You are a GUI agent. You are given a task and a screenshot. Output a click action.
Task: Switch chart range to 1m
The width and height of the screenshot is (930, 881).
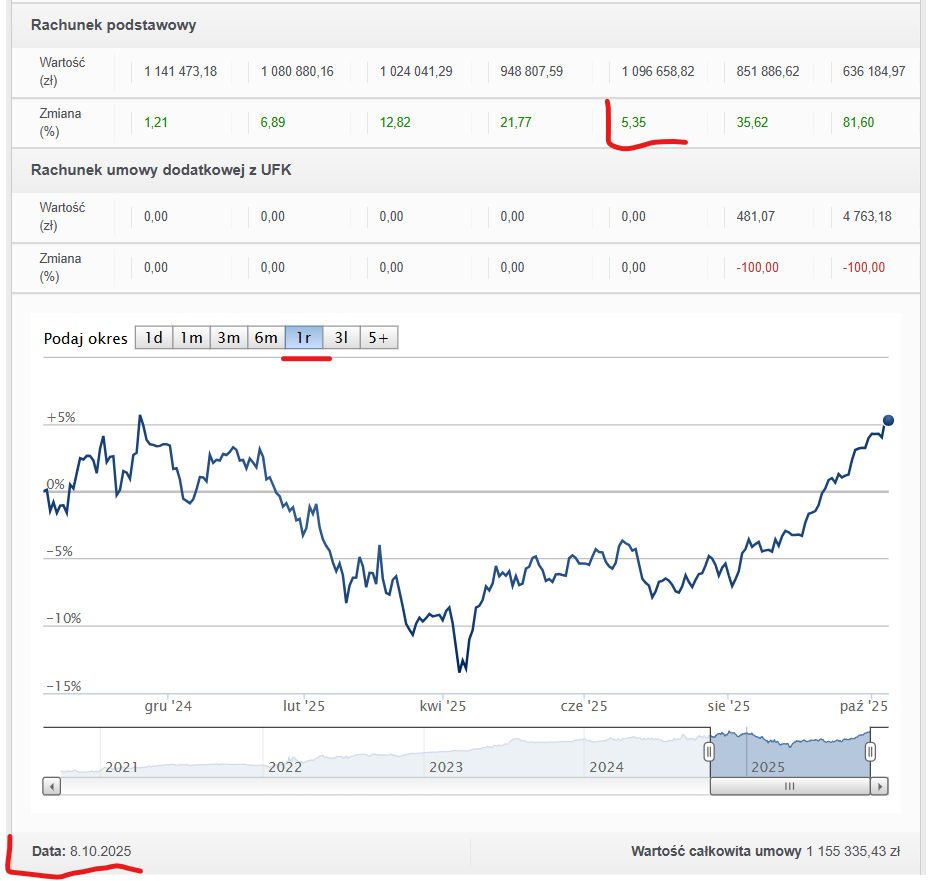pyautogui.click(x=191, y=338)
